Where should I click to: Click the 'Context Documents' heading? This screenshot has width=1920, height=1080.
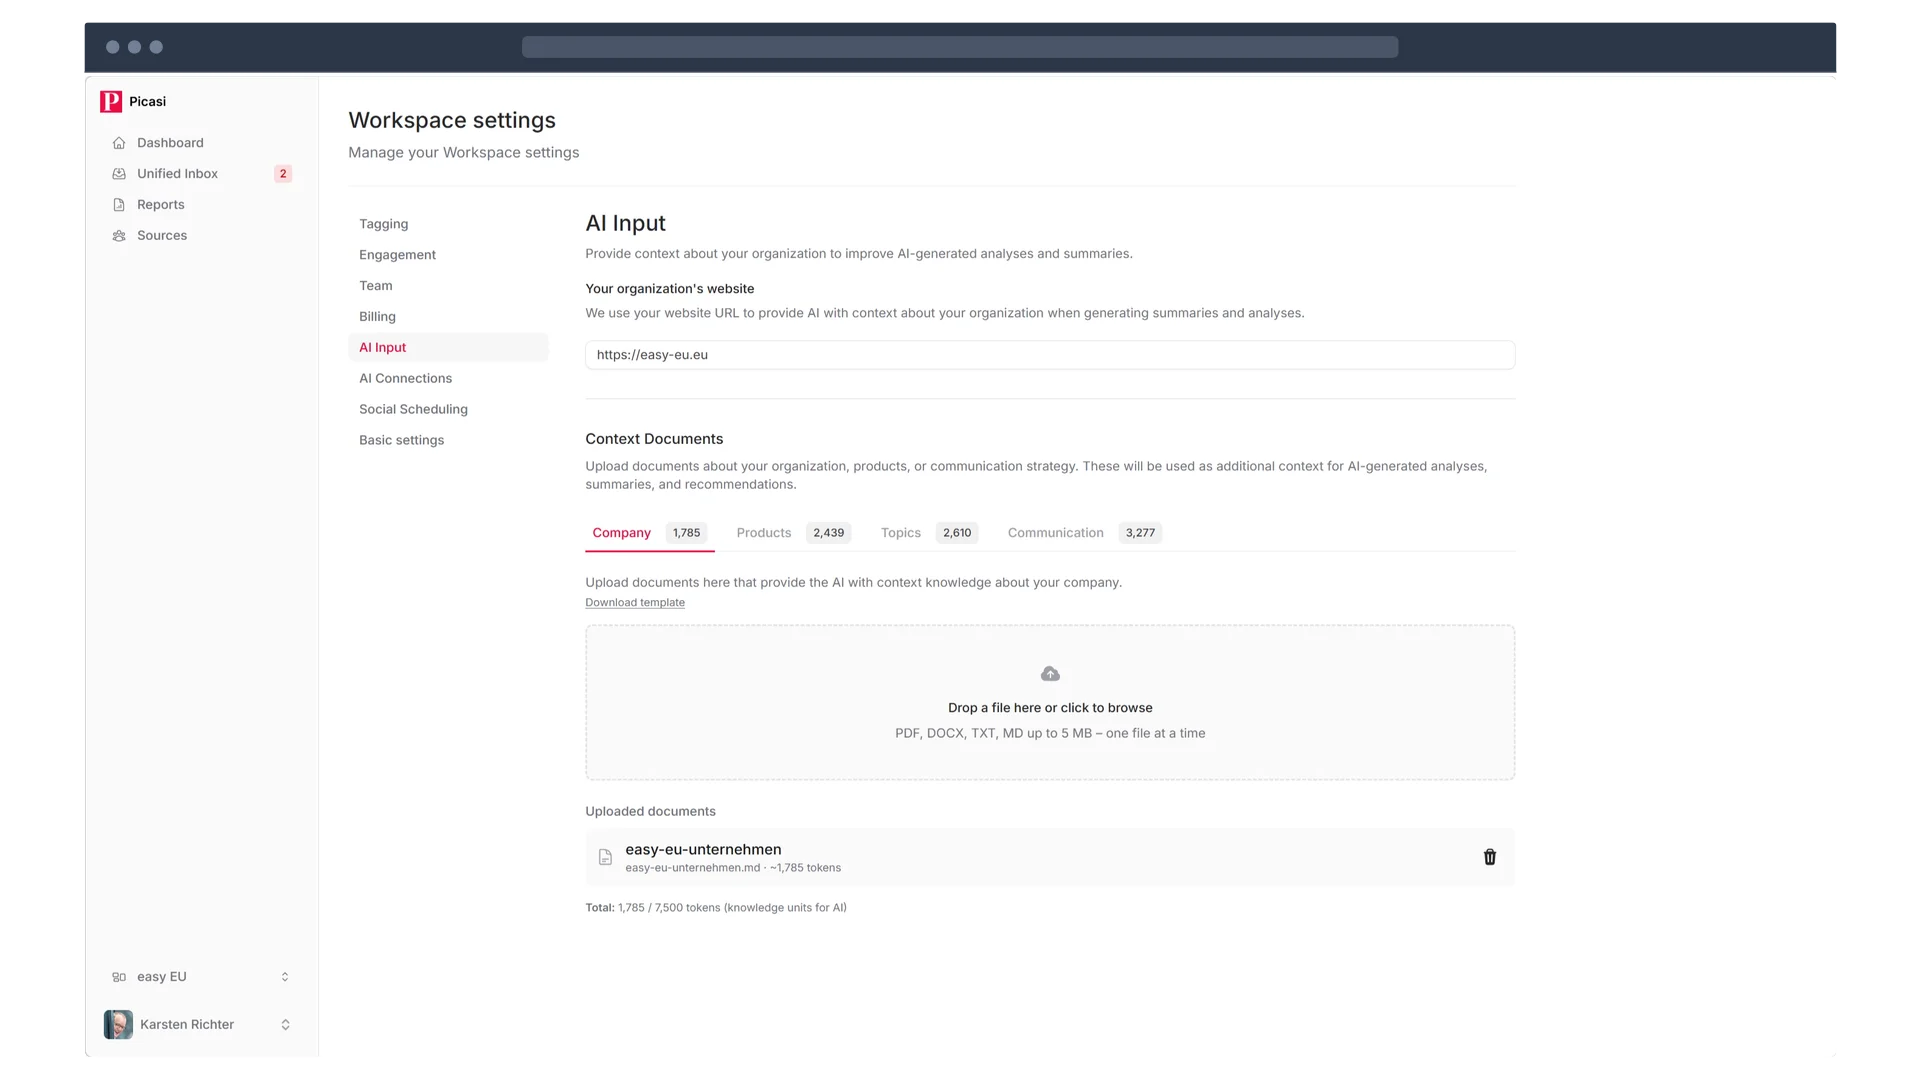pyautogui.click(x=654, y=439)
